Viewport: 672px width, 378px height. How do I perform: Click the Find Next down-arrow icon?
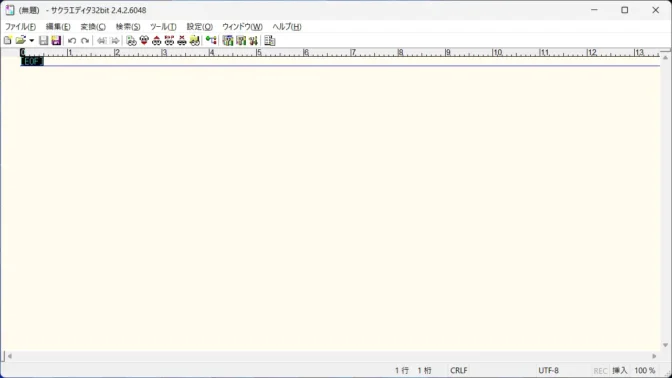point(144,41)
